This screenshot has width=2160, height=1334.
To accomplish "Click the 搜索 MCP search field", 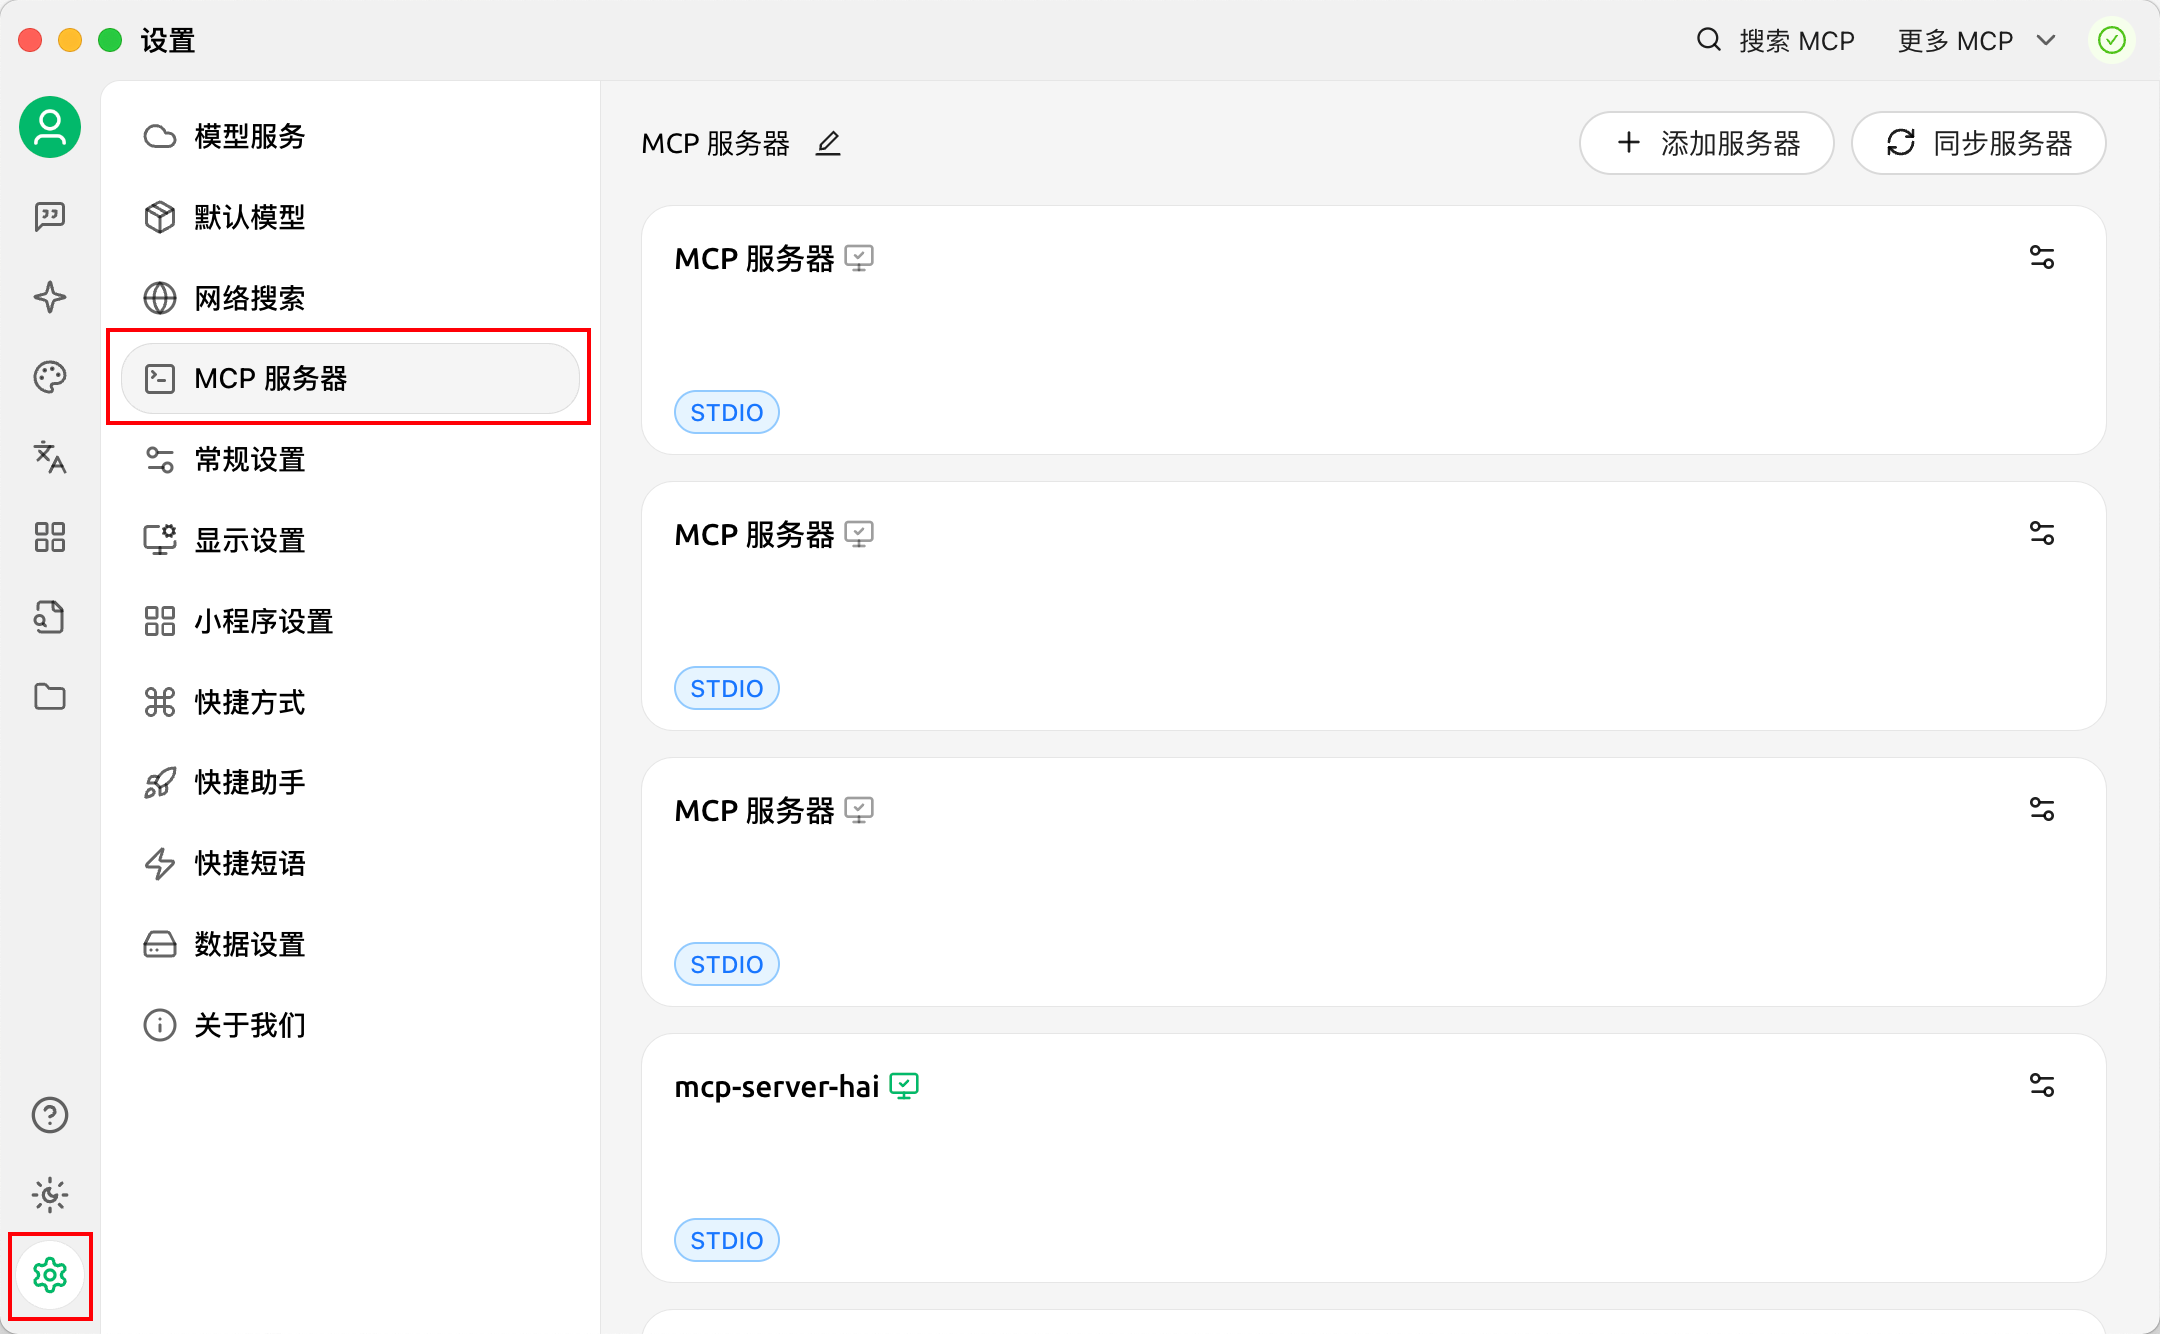I will click(x=1776, y=41).
